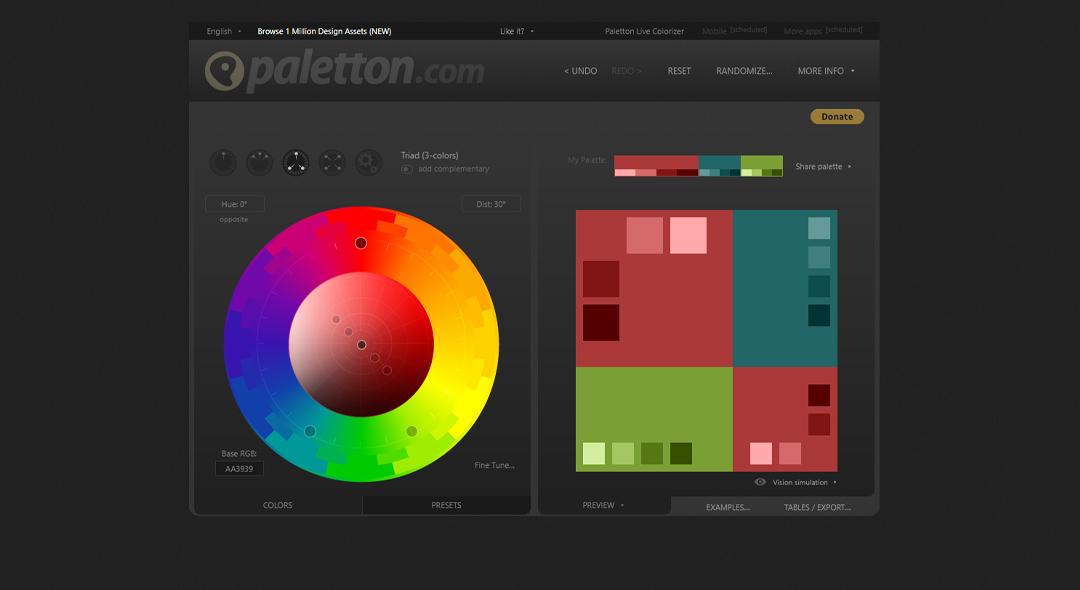The height and width of the screenshot is (590, 1080).
Task: Click the opposite label under Hue
Action: [233, 220]
